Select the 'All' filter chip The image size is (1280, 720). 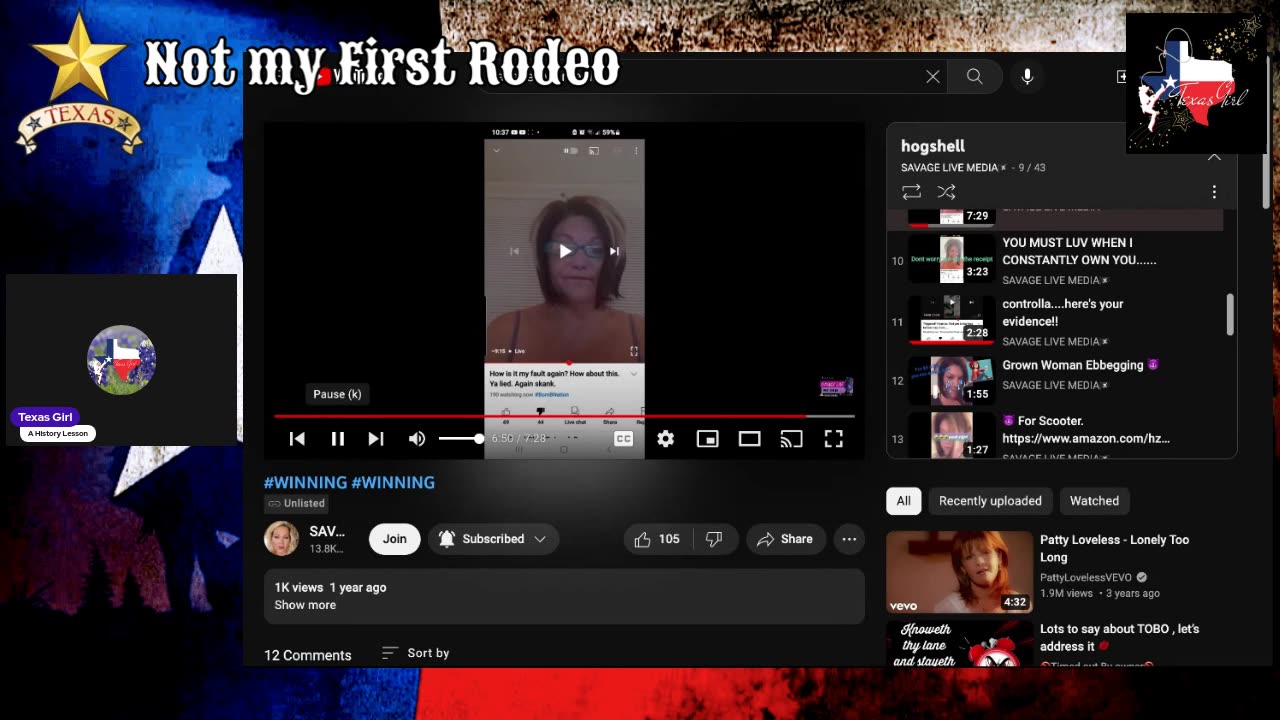pos(903,501)
